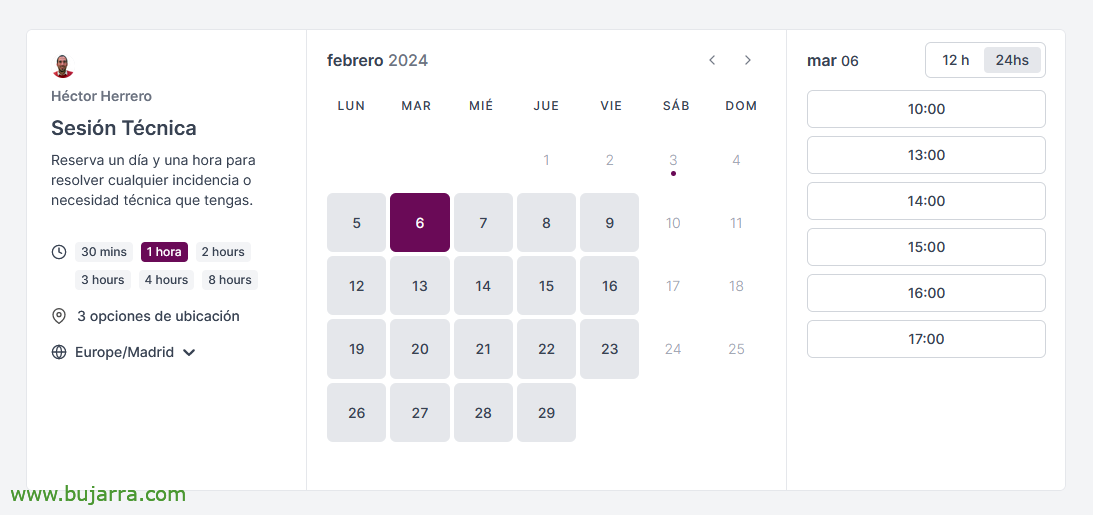
Task: Choose February 9 on the calendar
Action: point(610,223)
